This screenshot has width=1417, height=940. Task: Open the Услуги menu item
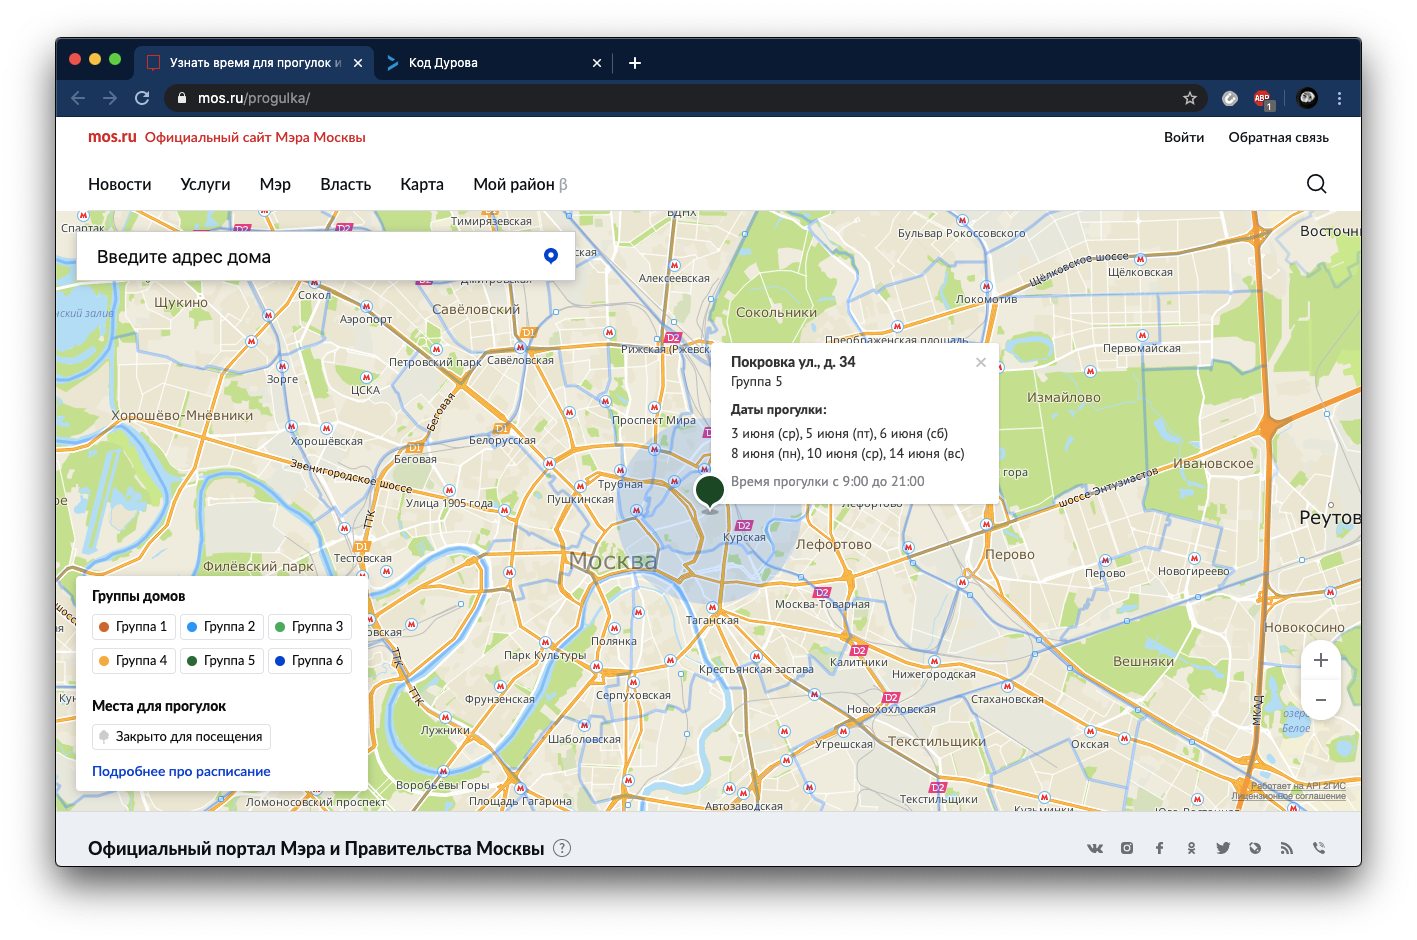(x=205, y=184)
